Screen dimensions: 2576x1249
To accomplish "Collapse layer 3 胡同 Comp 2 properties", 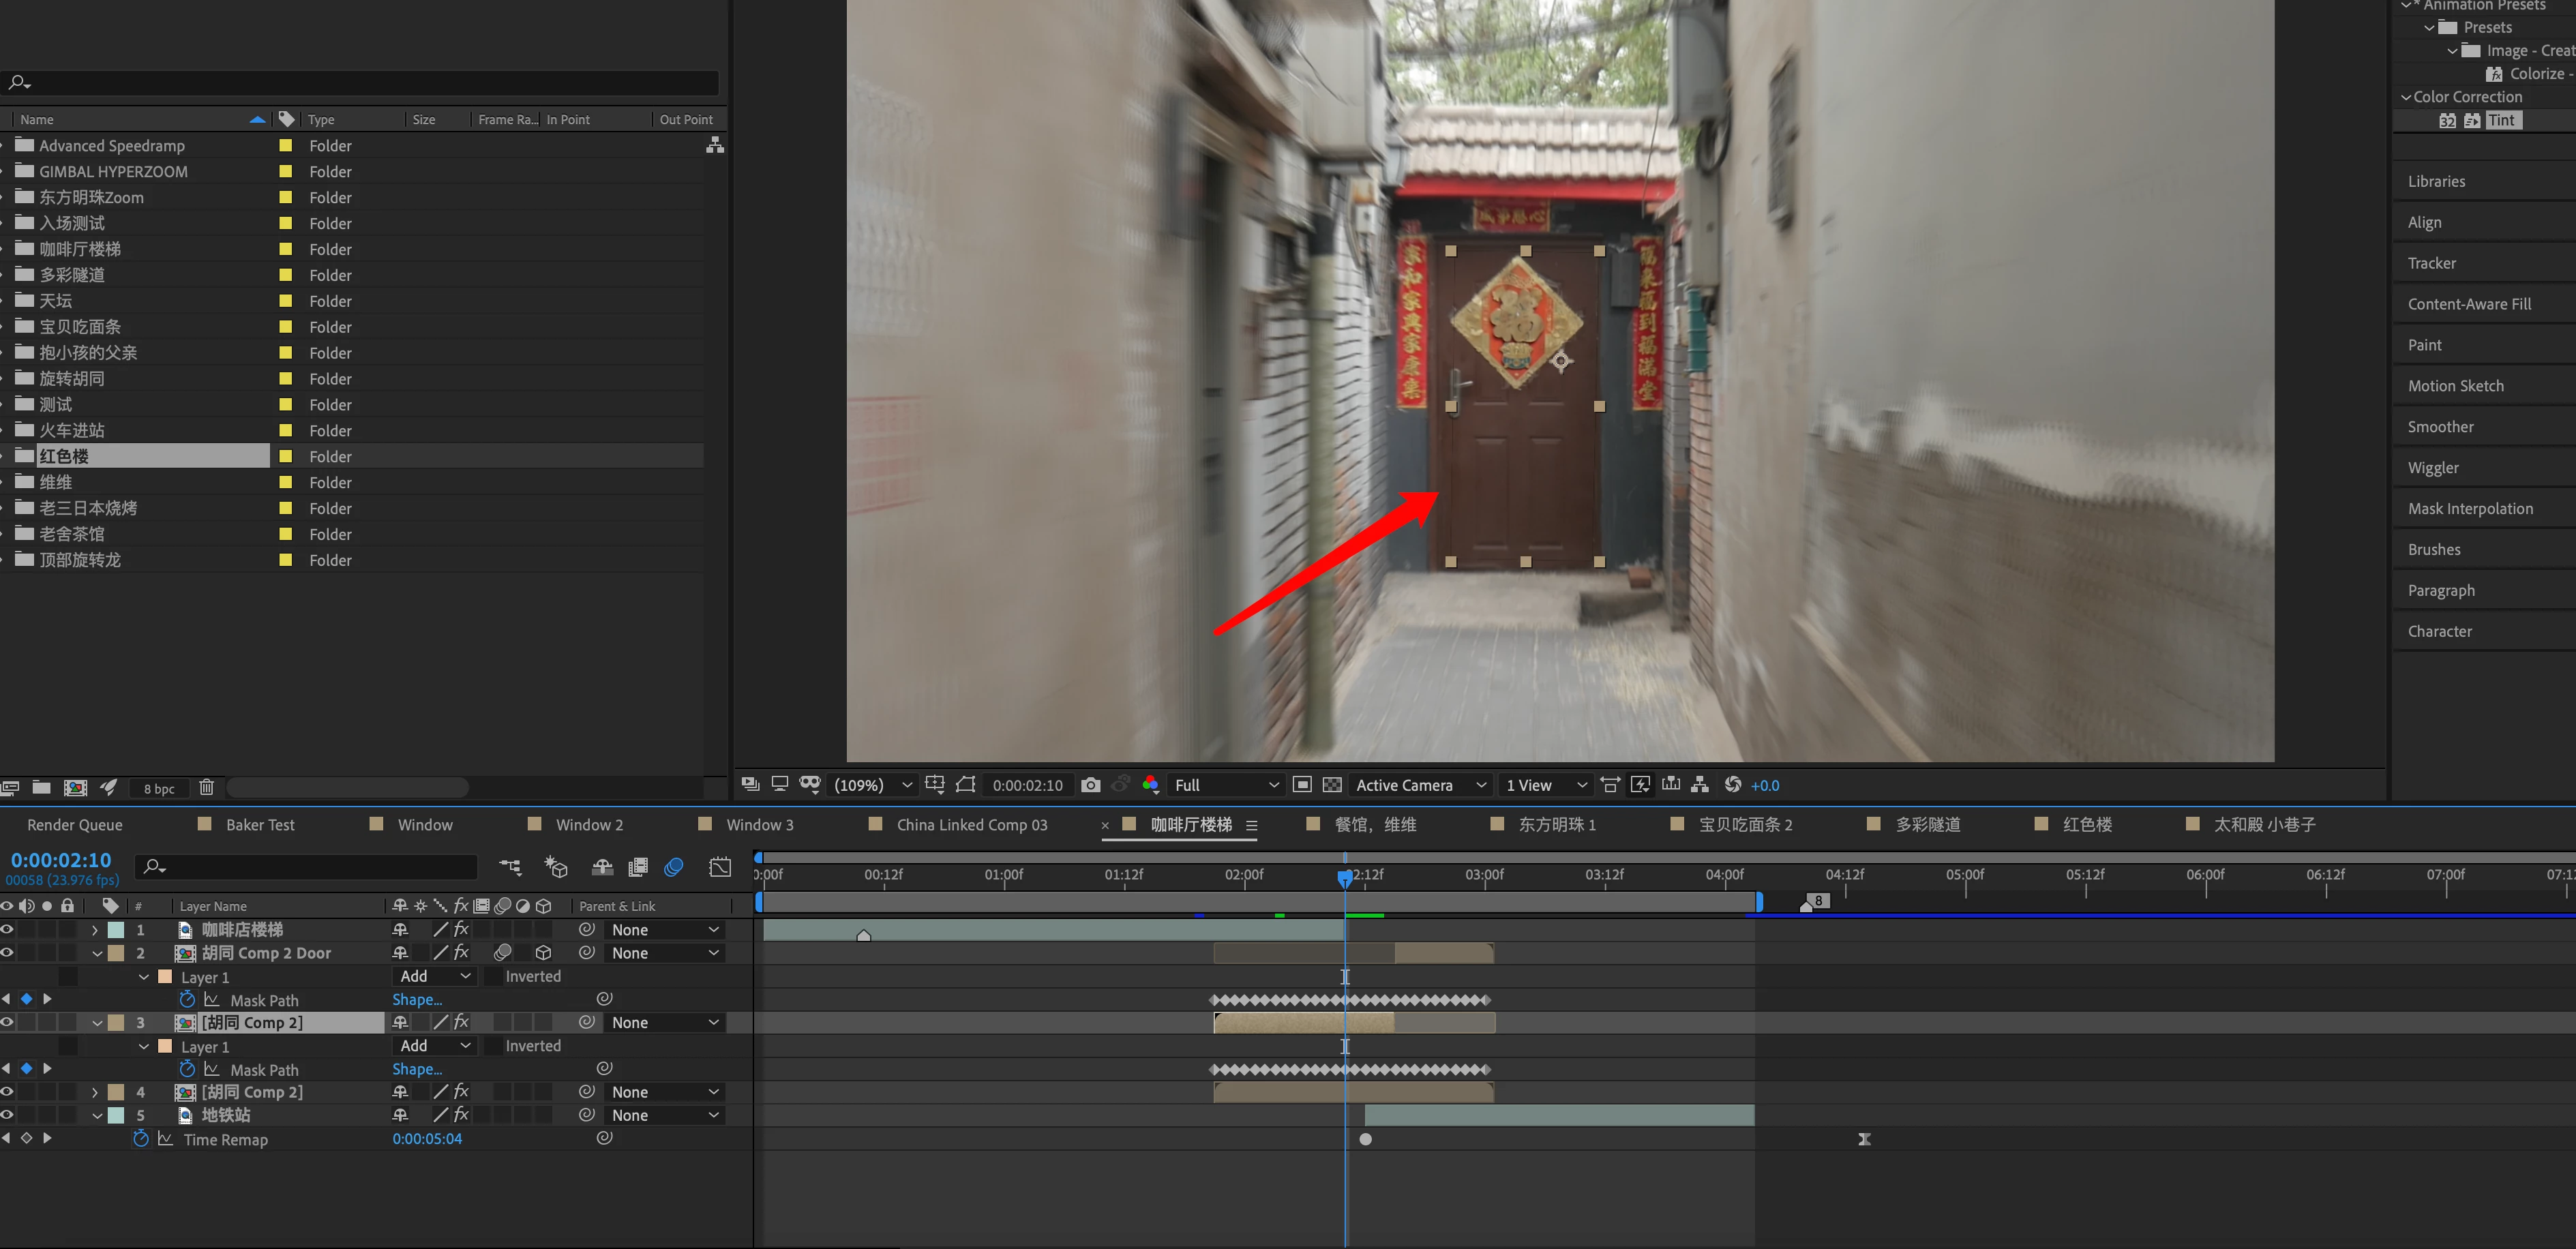I will click(97, 1023).
